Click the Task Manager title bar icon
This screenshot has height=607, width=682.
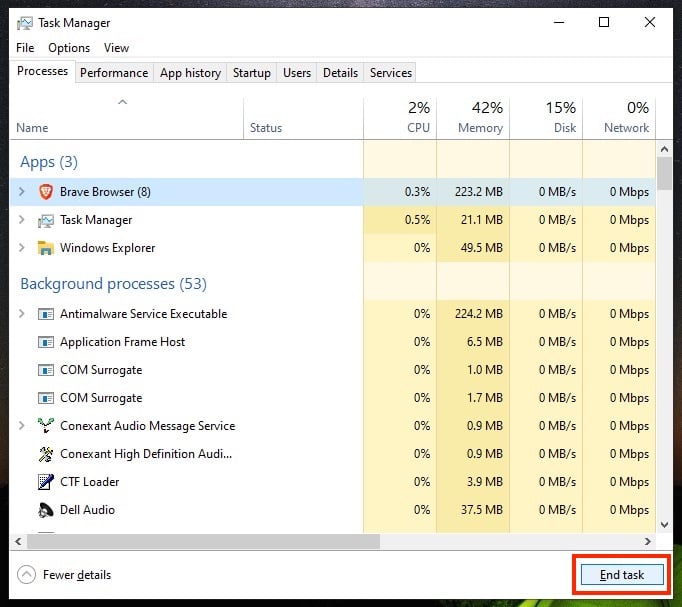pyautogui.click(x=24, y=23)
